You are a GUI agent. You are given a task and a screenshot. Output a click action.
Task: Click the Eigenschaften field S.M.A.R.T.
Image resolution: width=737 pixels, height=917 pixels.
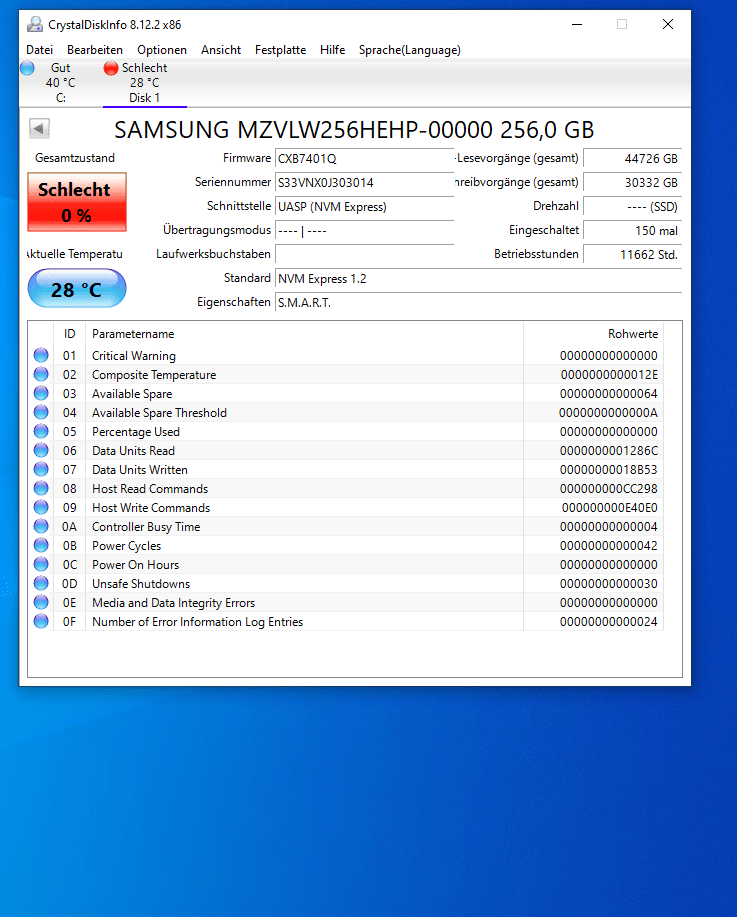pyautogui.click(x=478, y=302)
